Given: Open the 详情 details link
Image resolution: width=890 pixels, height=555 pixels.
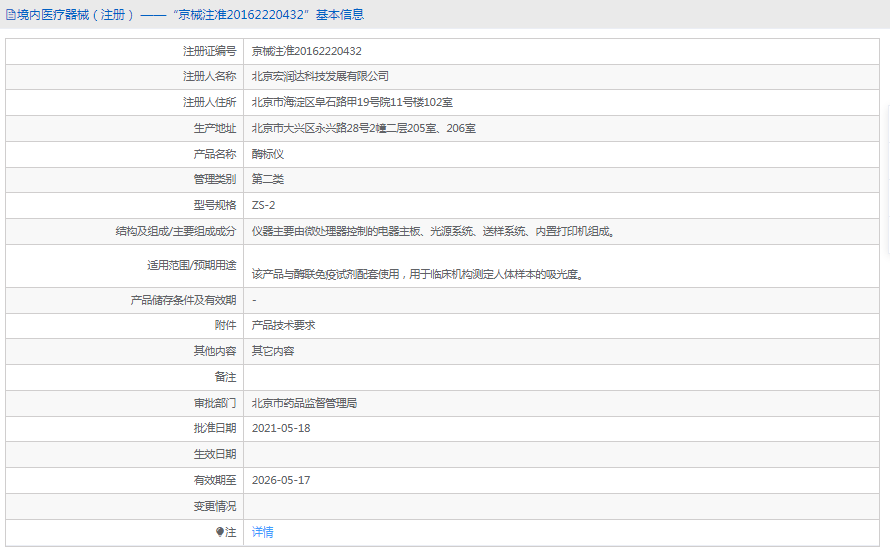Looking at the screenshot, I should tap(262, 532).
